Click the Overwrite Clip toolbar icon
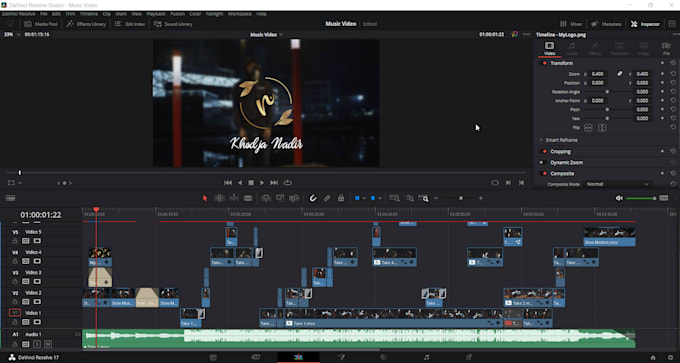 tap(280, 198)
